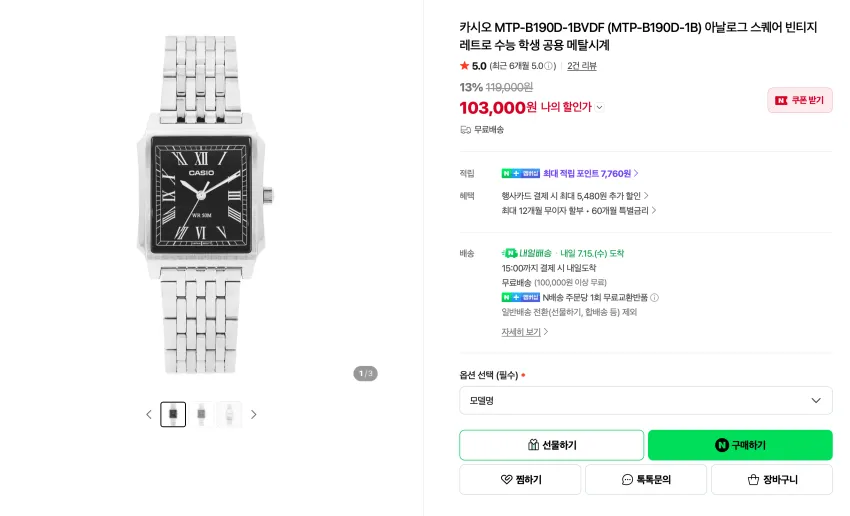Expand 나의 할인가 discount details arrow
The width and height of the screenshot is (850, 516).
[600, 107]
